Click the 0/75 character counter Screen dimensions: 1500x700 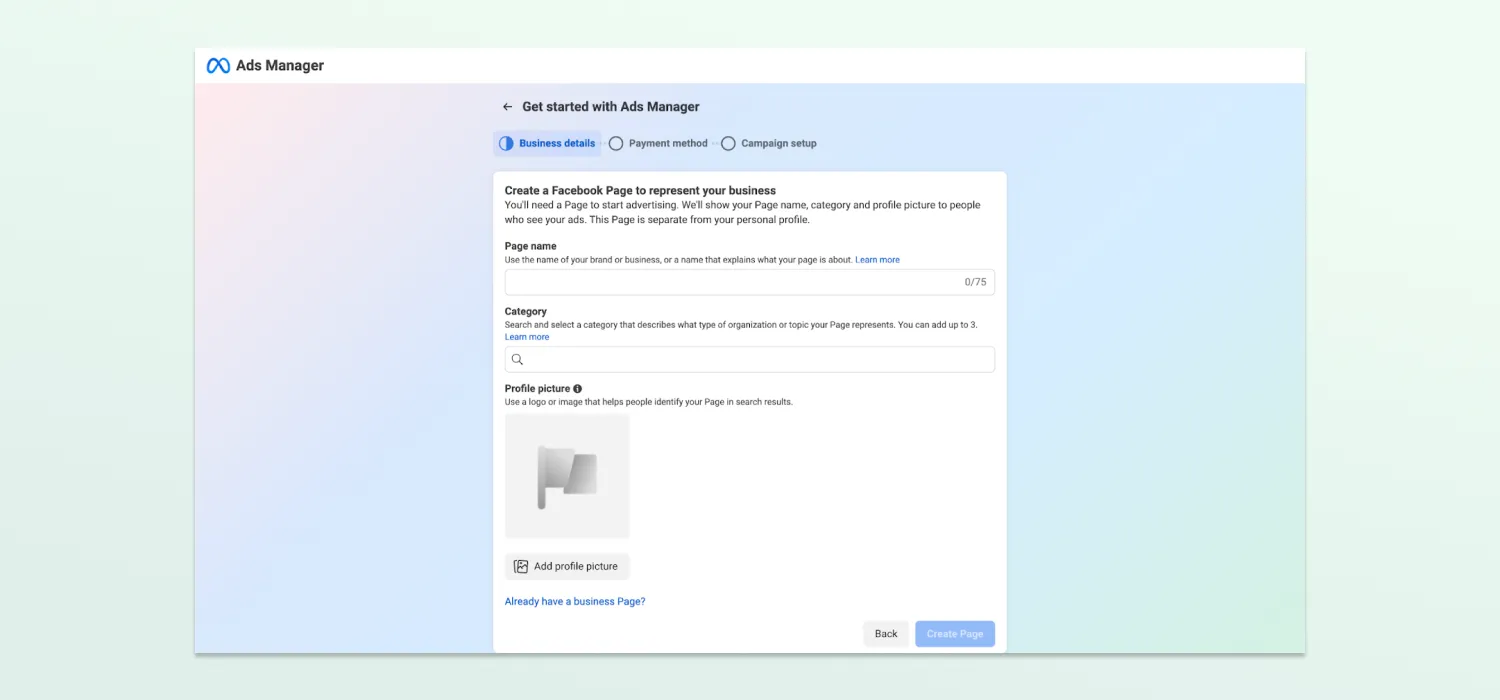[x=975, y=282]
